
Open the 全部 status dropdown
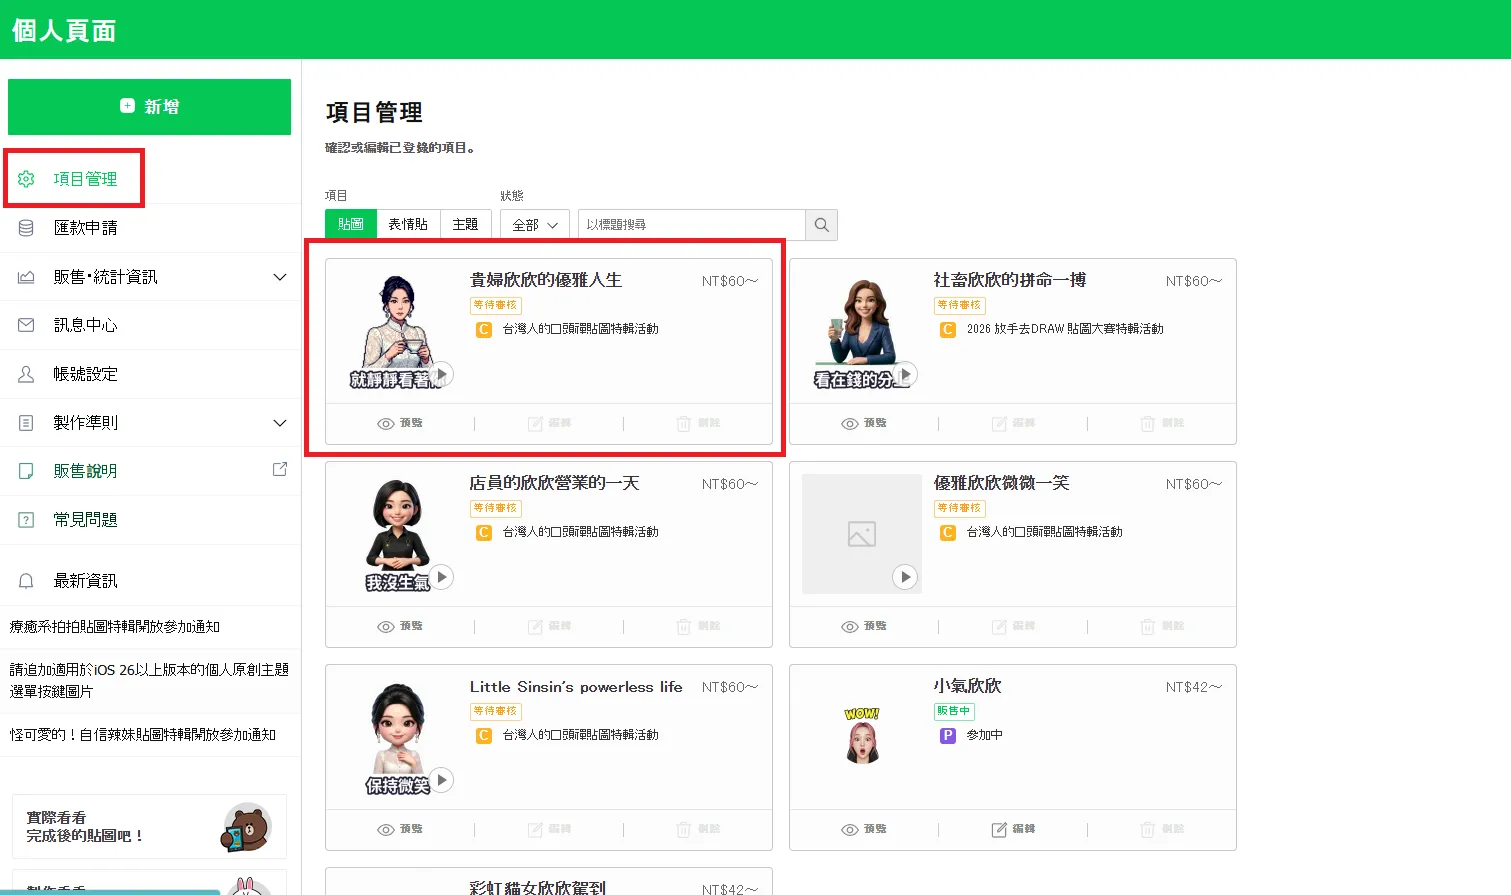click(535, 225)
